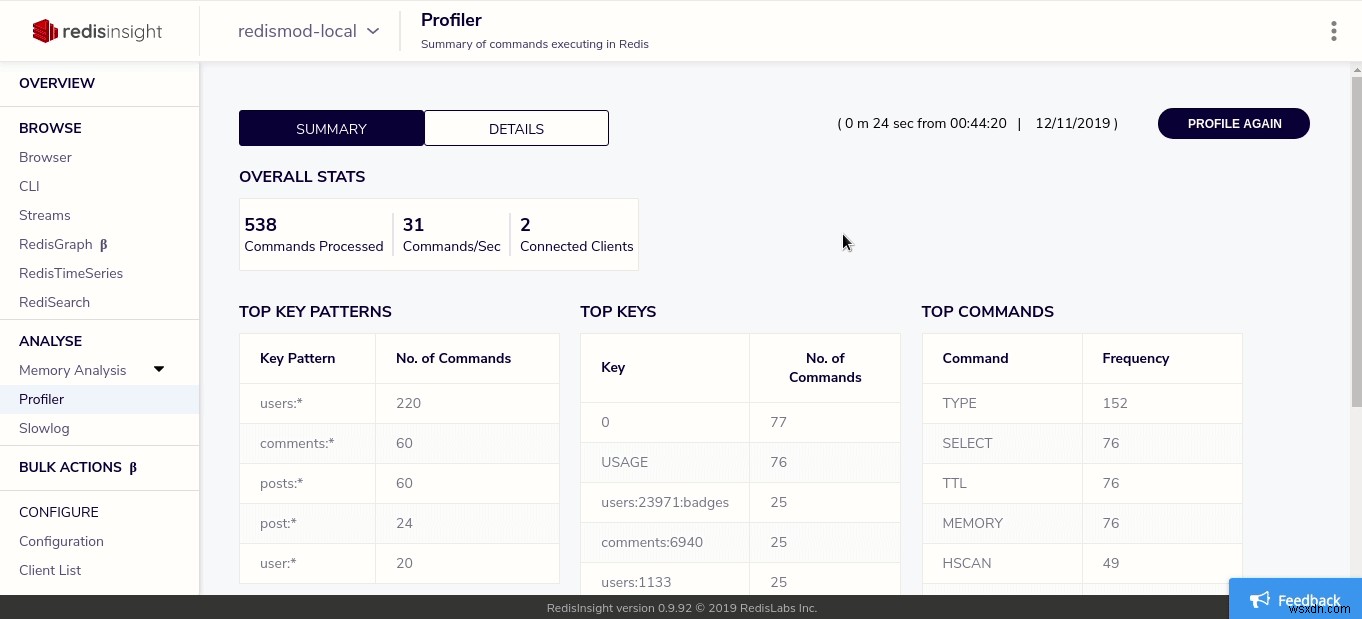Open Slowlog in the sidebar
Screen dimensions: 1362x619
(44, 428)
